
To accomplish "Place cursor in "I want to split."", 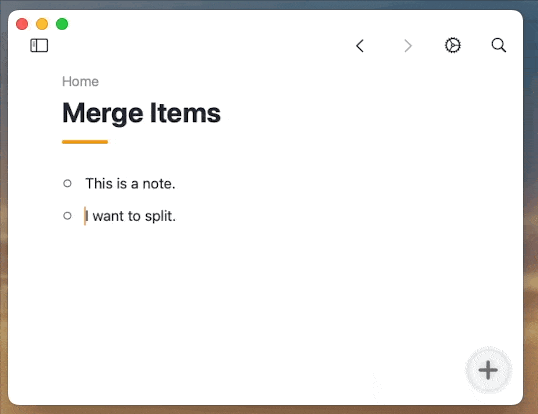I will point(130,216).
